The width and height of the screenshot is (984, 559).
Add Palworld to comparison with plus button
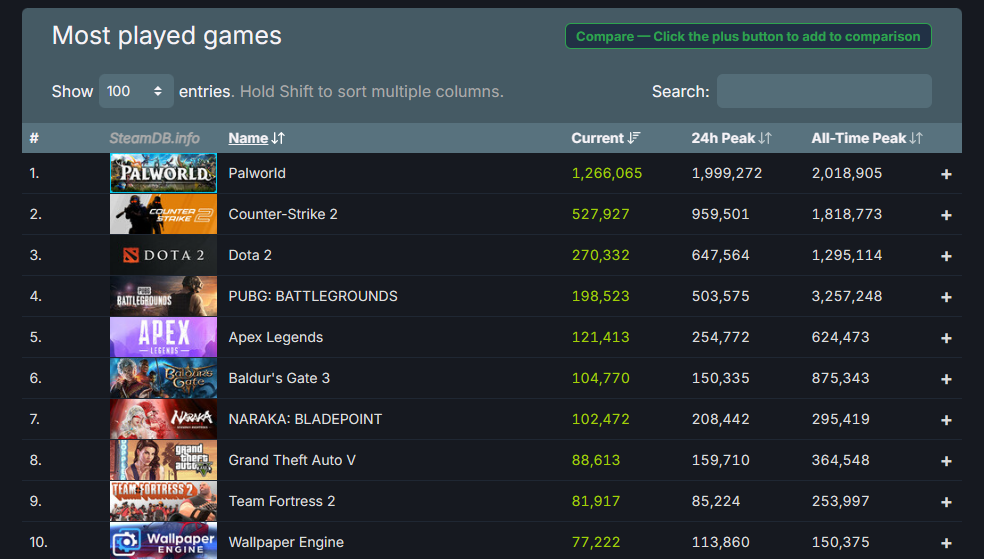coord(946,174)
